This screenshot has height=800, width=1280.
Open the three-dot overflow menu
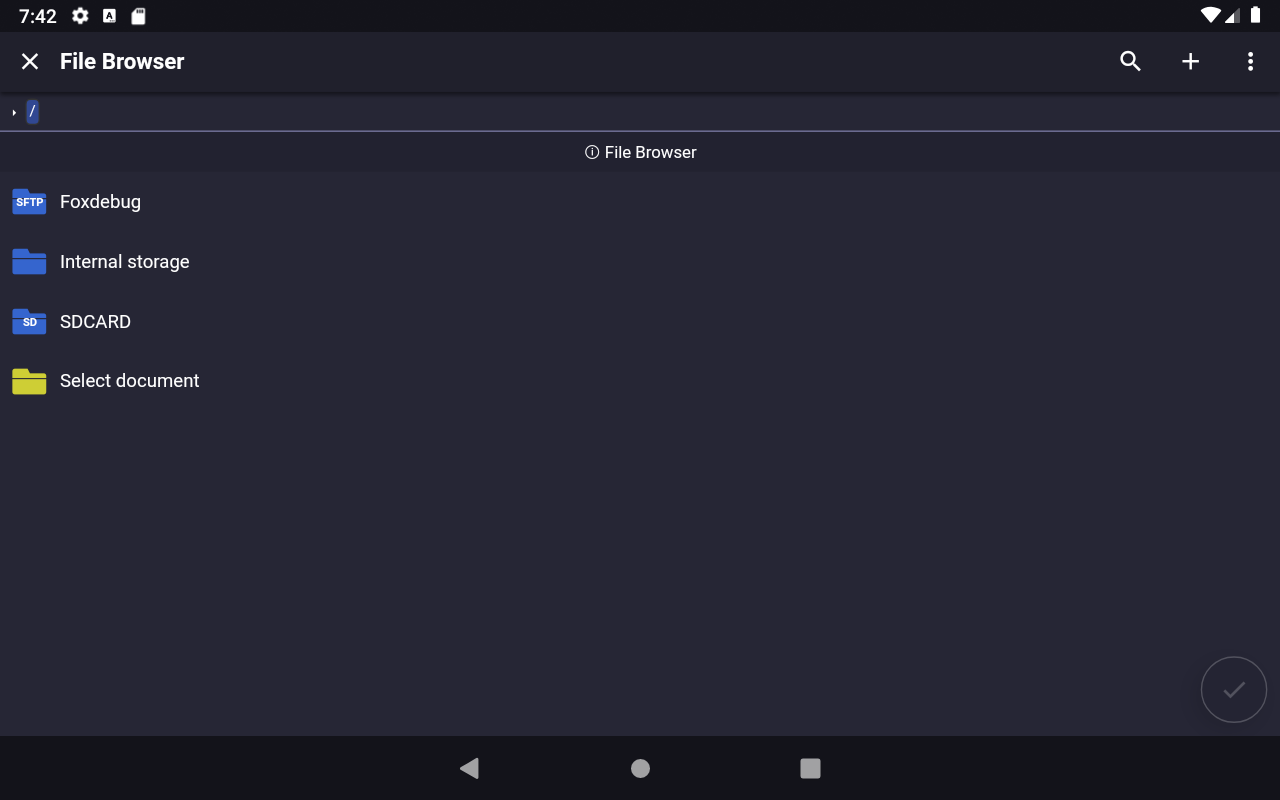1250,61
